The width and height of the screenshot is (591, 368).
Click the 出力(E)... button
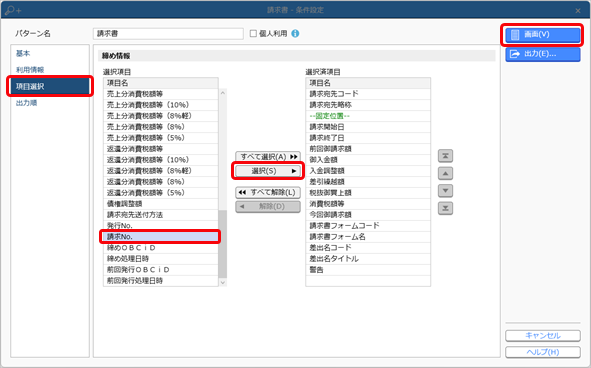(x=543, y=54)
